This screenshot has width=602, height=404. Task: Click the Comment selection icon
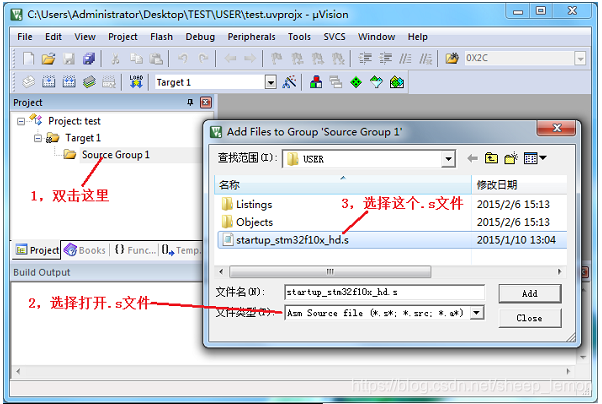pos(405,58)
